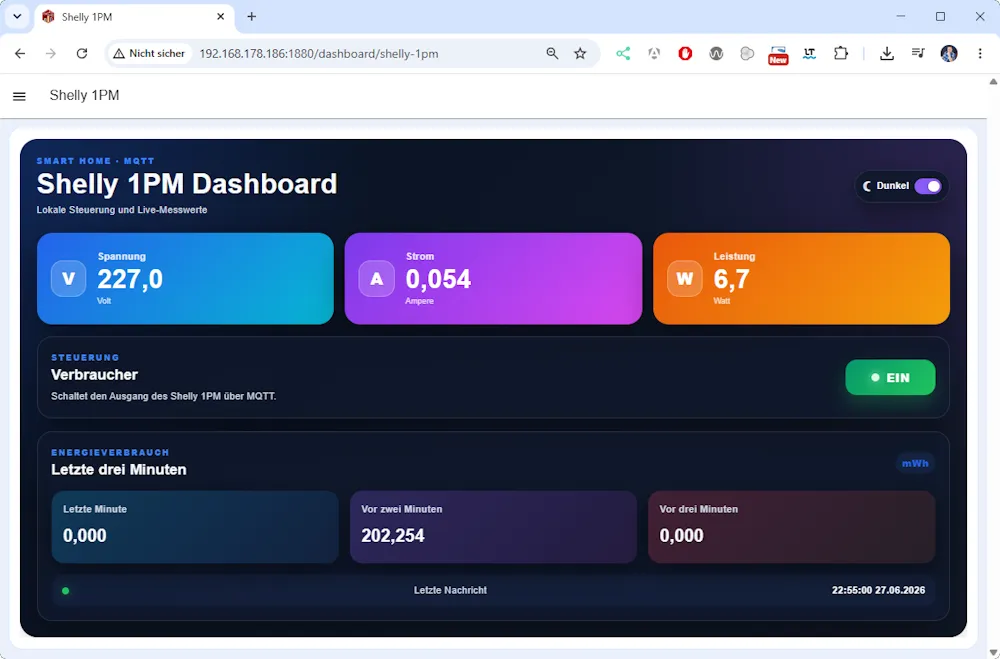
Task: Click the Shelly 1PM Dashboard heading
Action: coord(187,184)
